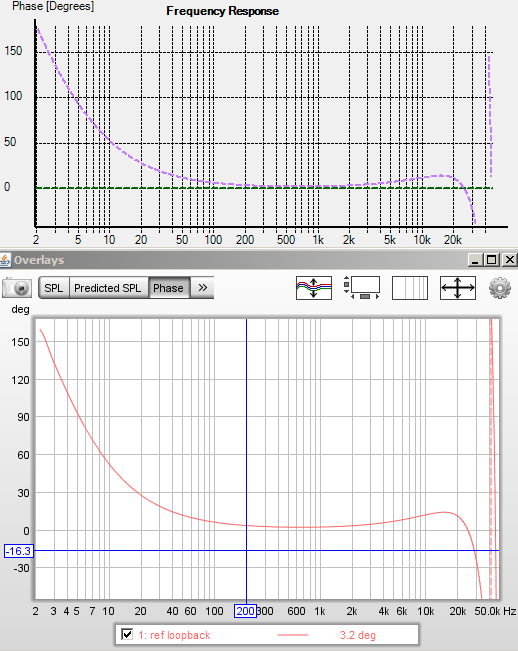The height and width of the screenshot is (651, 518).
Task: Open the graph controls gear icon
Action: [500, 288]
